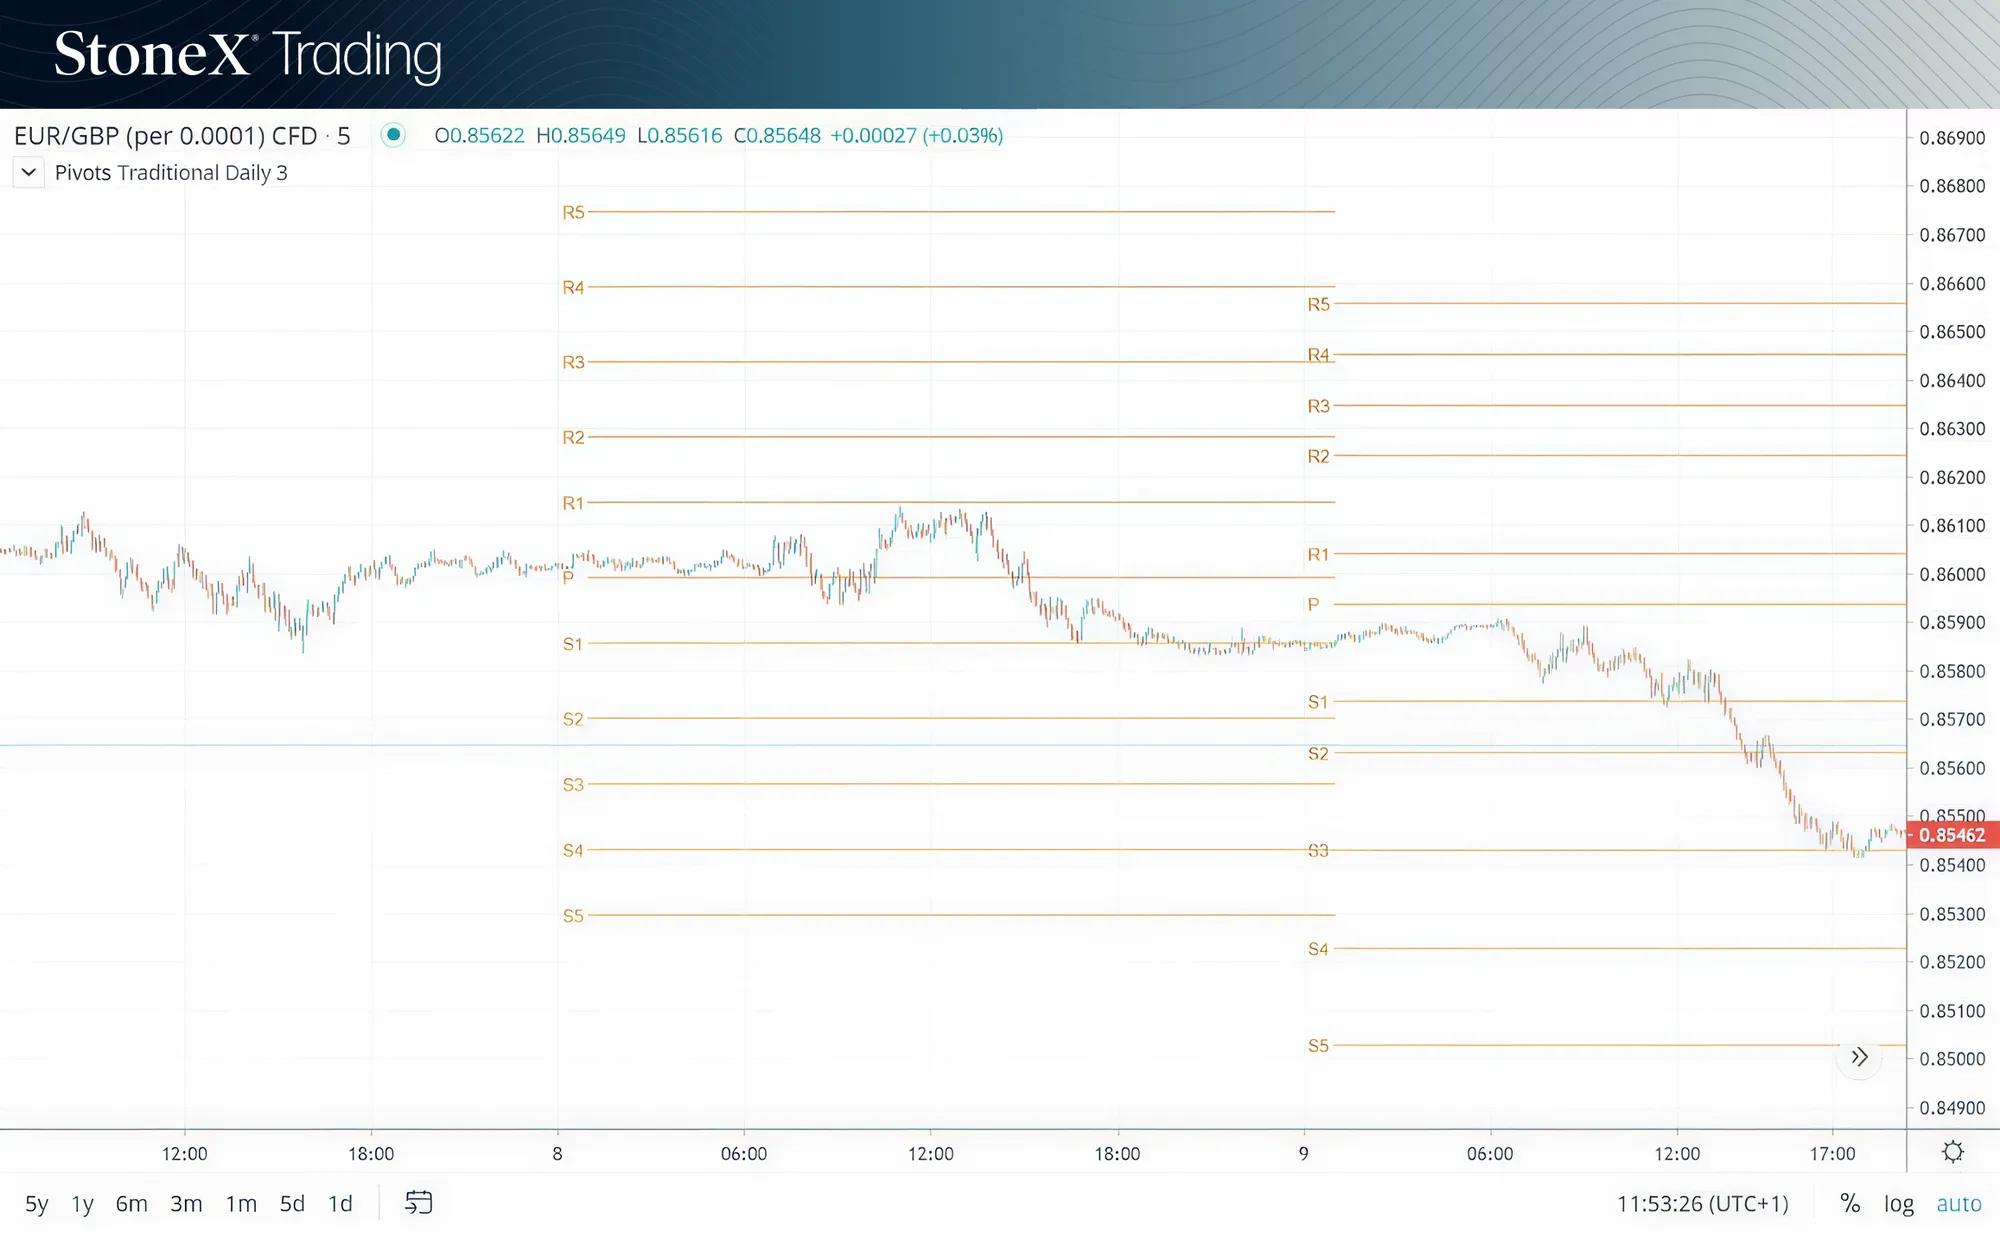
Task: Click the 0.85700 price axis label
Action: 1952,719
